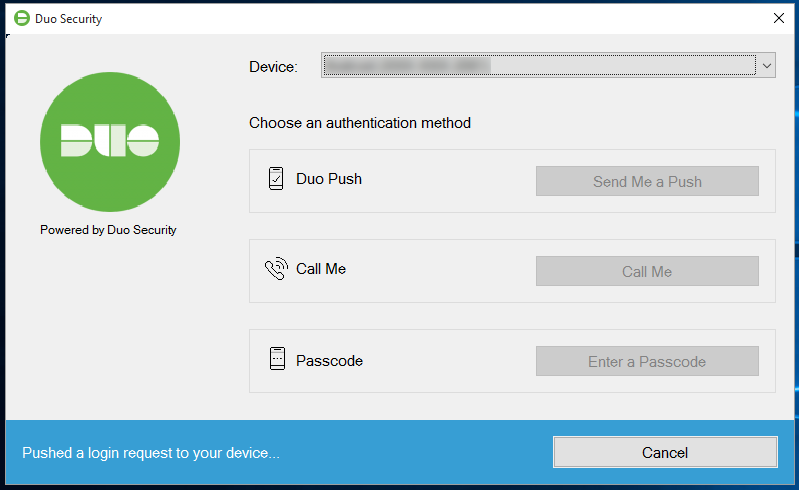
Task: Click the "Pushed a login request" status message
Action: tap(151, 453)
